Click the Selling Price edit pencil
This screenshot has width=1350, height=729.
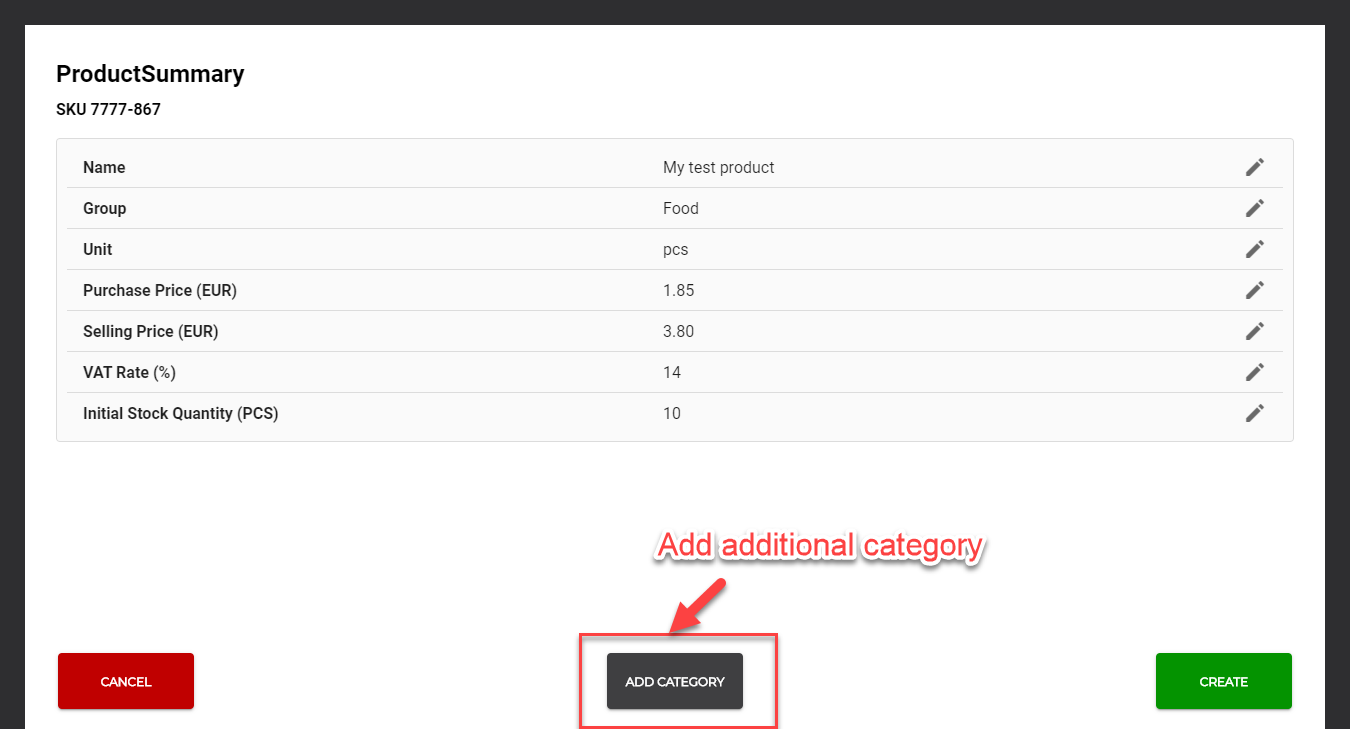click(1254, 331)
